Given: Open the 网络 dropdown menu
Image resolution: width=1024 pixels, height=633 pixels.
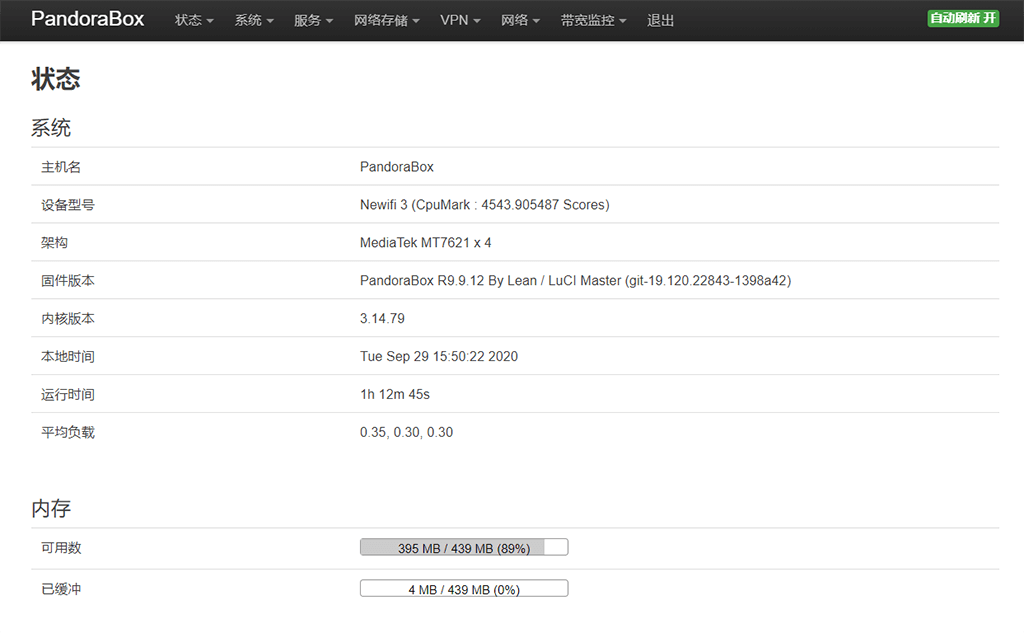Looking at the screenshot, I should click(x=520, y=20).
